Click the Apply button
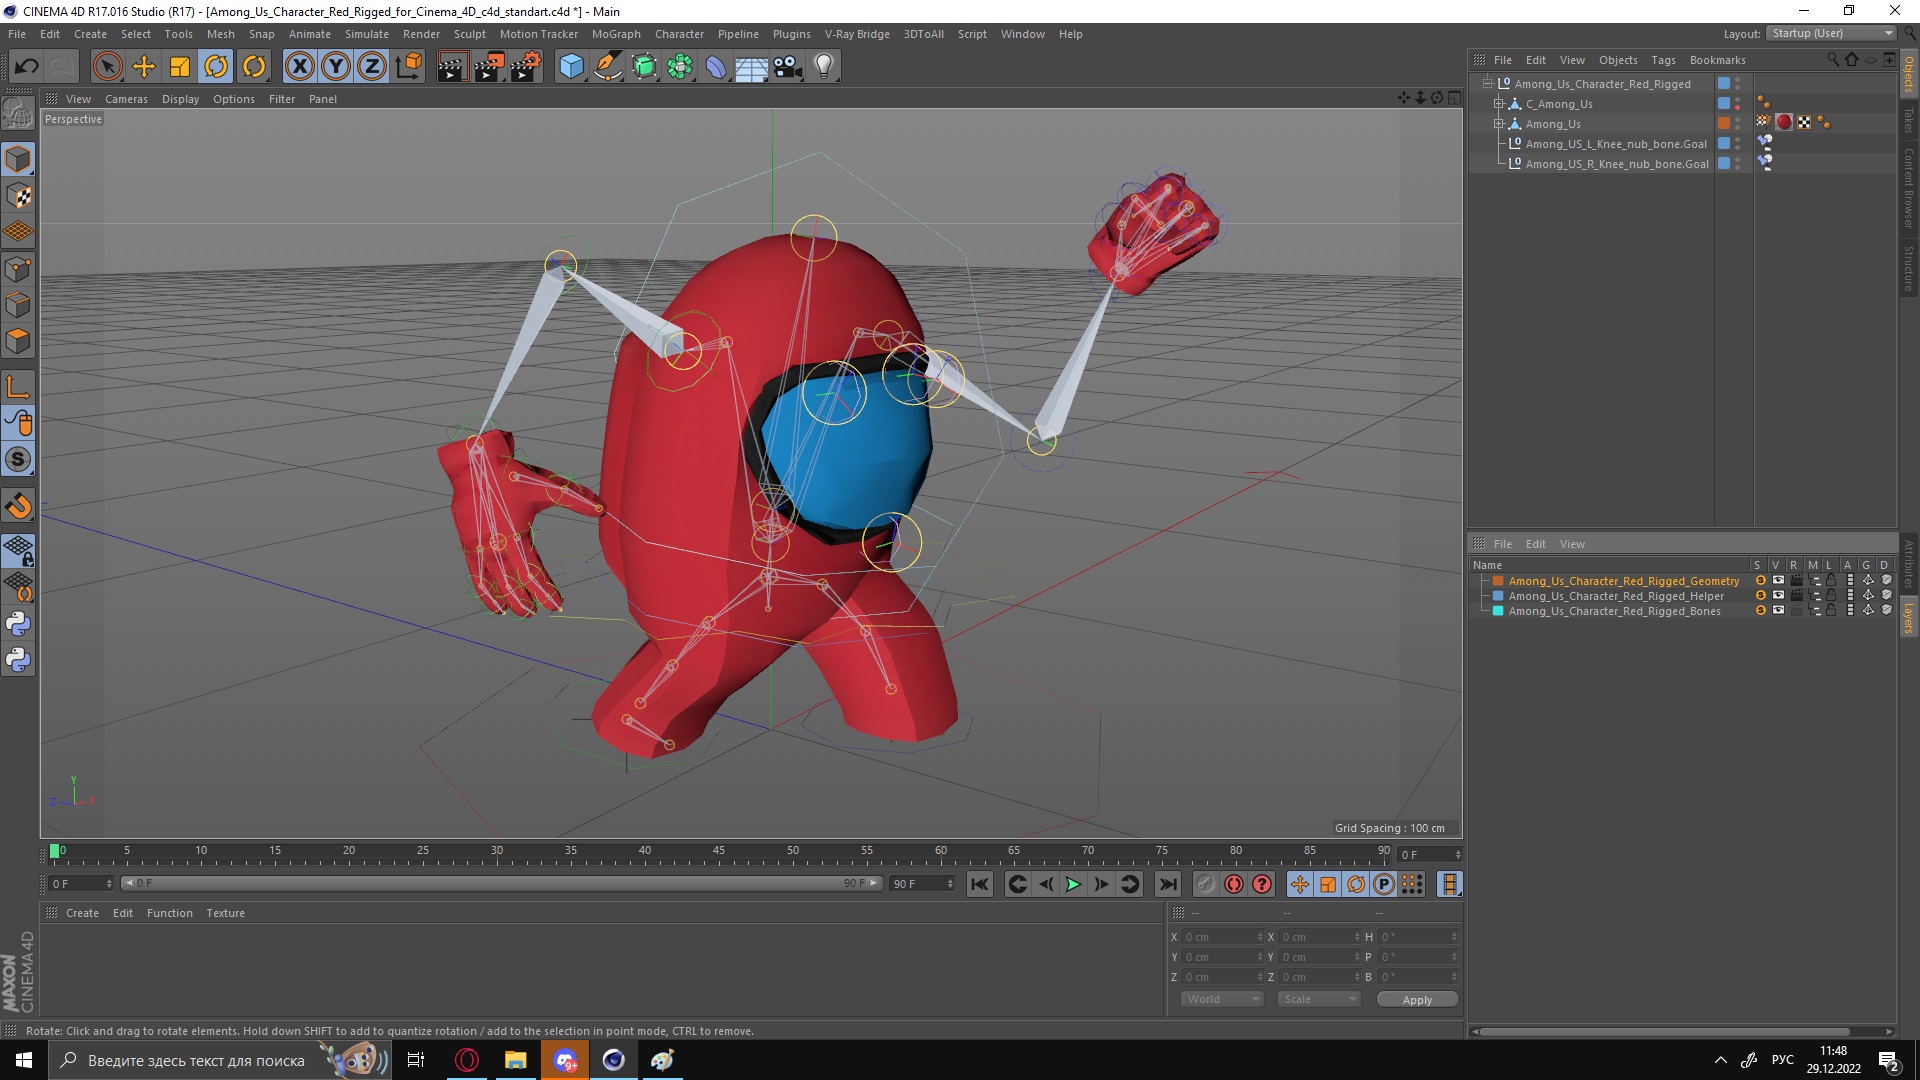 pyautogui.click(x=1417, y=1000)
